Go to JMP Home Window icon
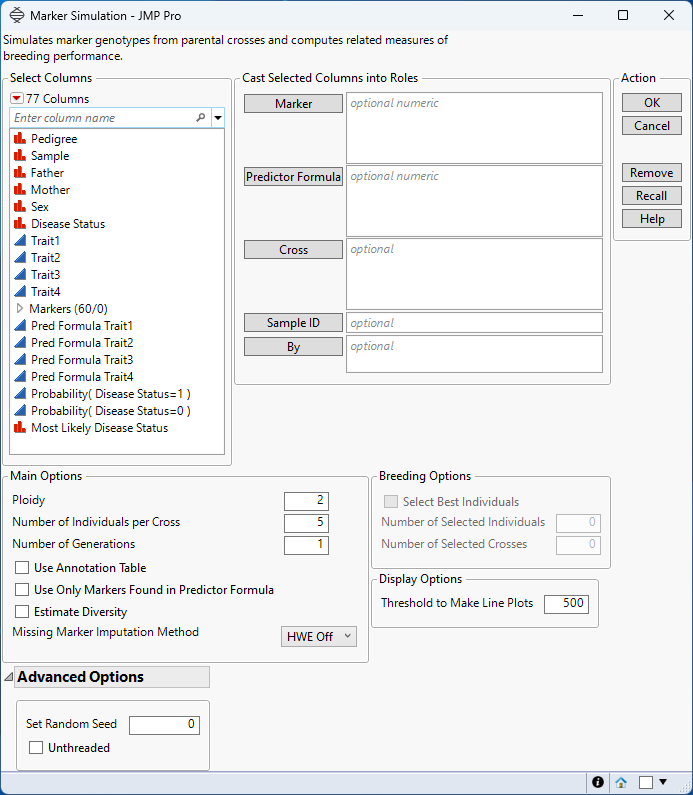The width and height of the screenshot is (693, 795). coord(621,782)
